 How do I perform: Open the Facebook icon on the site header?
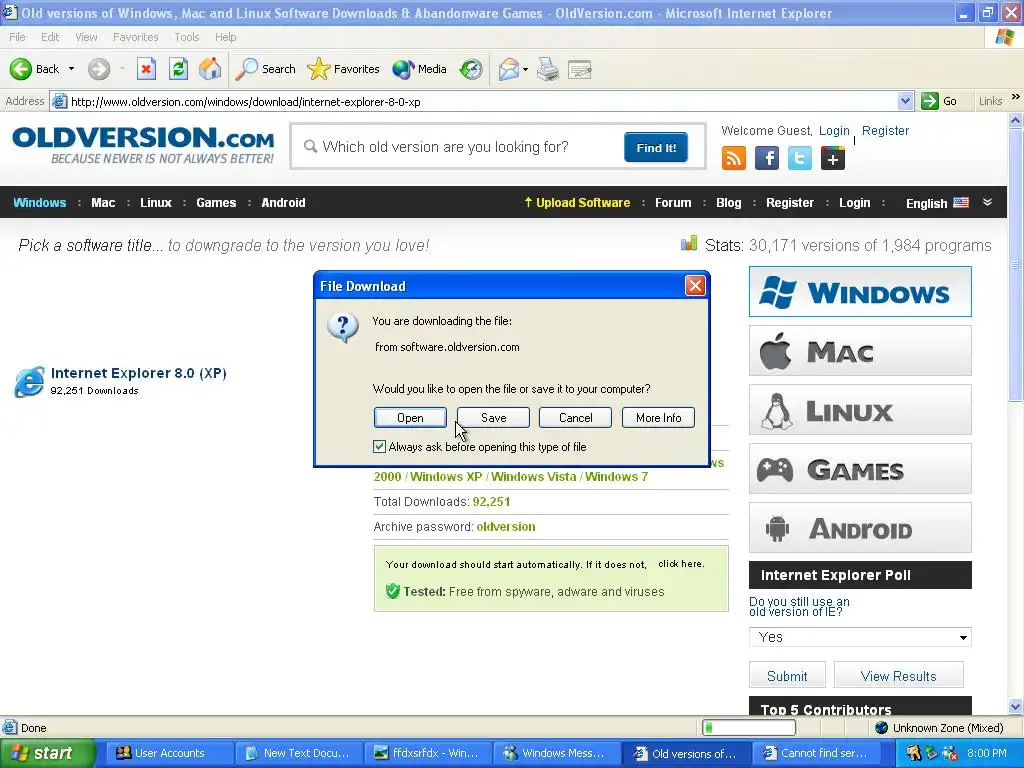pyautogui.click(x=767, y=158)
